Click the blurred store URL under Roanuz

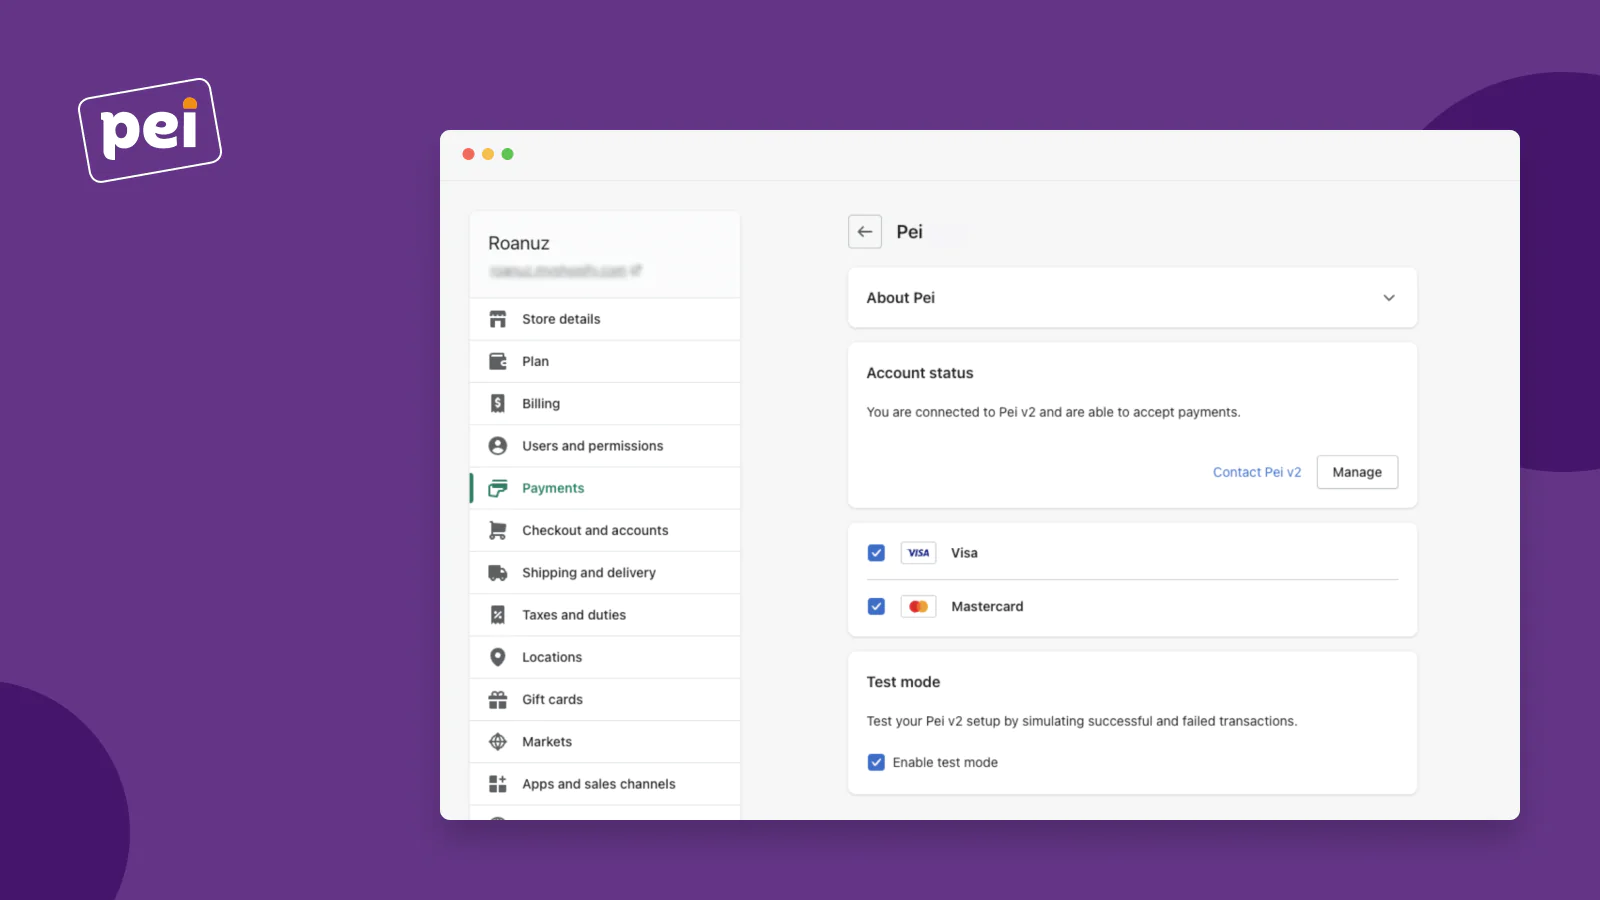(565, 271)
